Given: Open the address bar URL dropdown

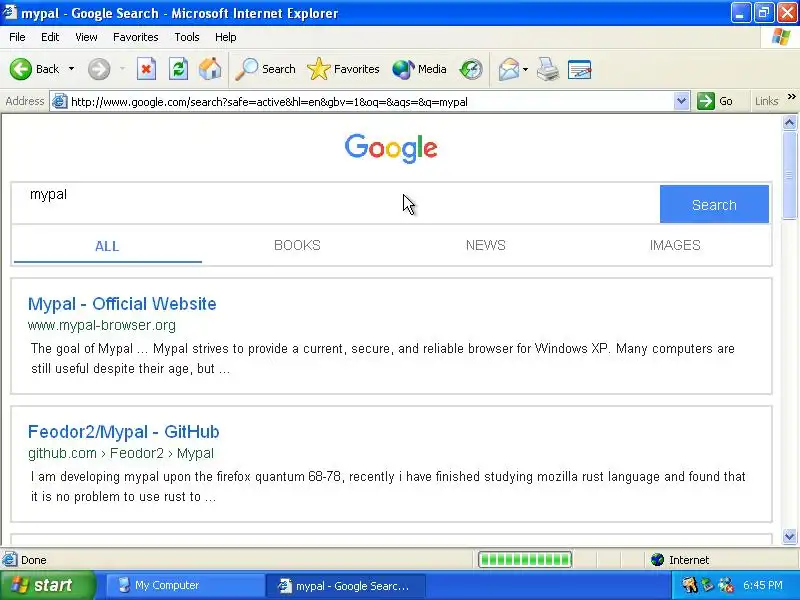Looking at the screenshot, I should (x=681, y=101).
